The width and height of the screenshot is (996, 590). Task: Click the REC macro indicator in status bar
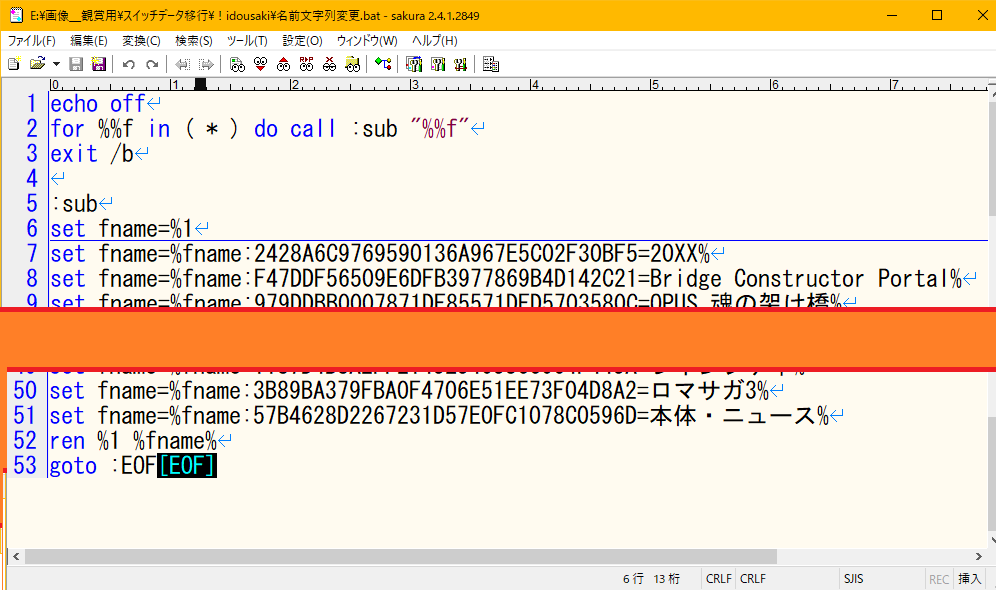(939, 579)
